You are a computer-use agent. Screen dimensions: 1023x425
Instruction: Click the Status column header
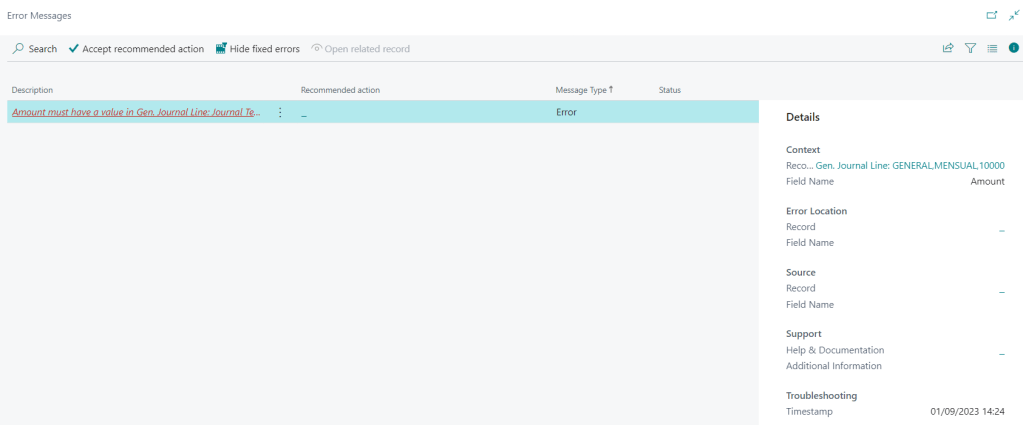click(669, 90)
